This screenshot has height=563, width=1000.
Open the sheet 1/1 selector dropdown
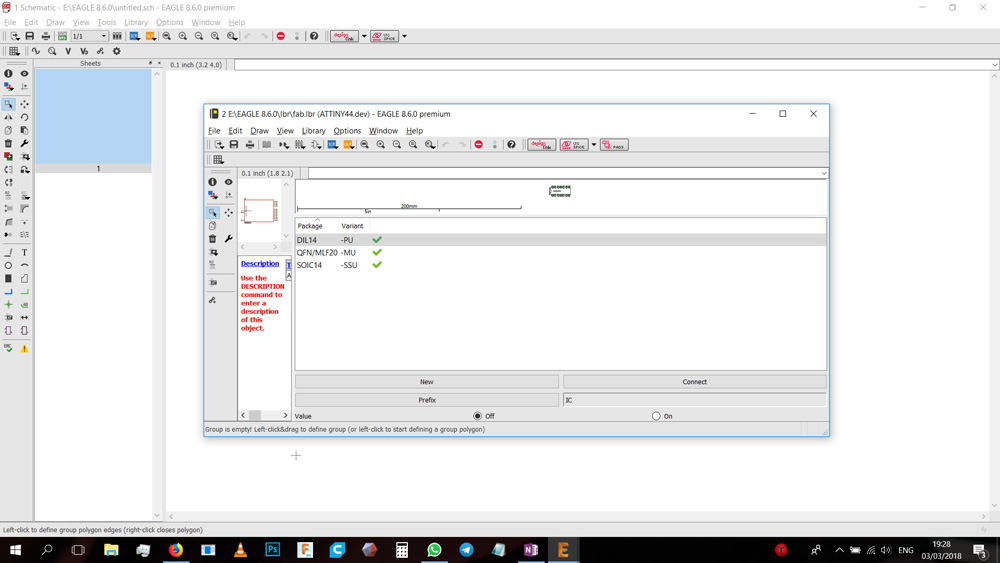point(103,36)
